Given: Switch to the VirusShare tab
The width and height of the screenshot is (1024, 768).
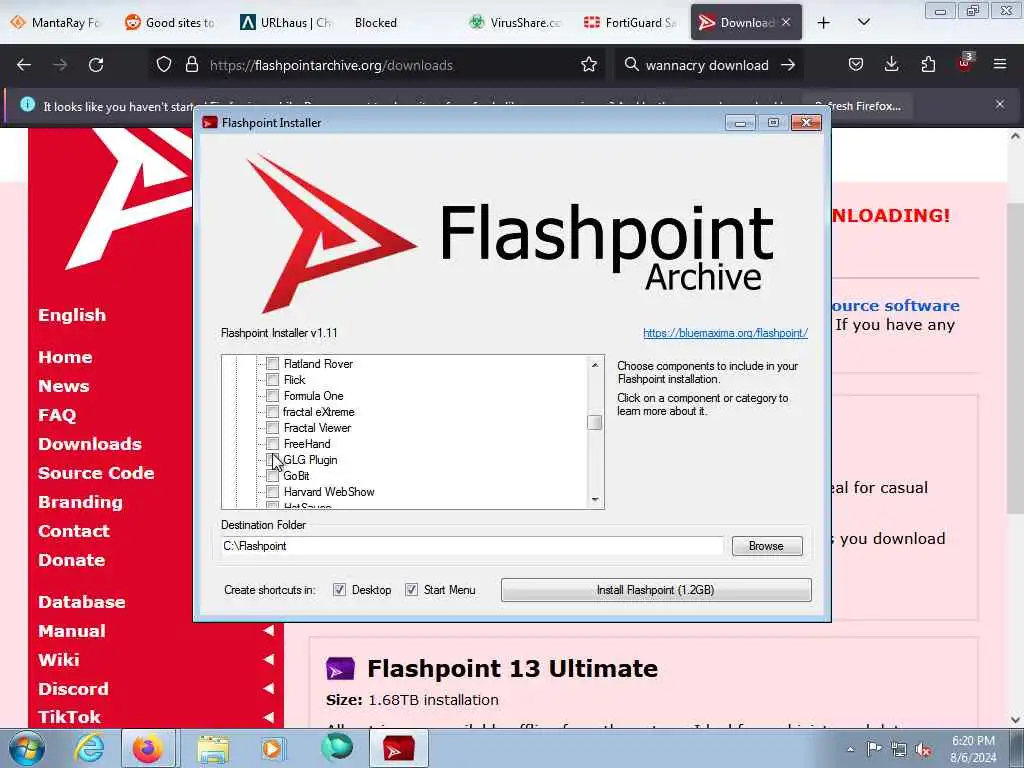Looking at the screenshot, I should pyautogui.click(x=516, y=22).
